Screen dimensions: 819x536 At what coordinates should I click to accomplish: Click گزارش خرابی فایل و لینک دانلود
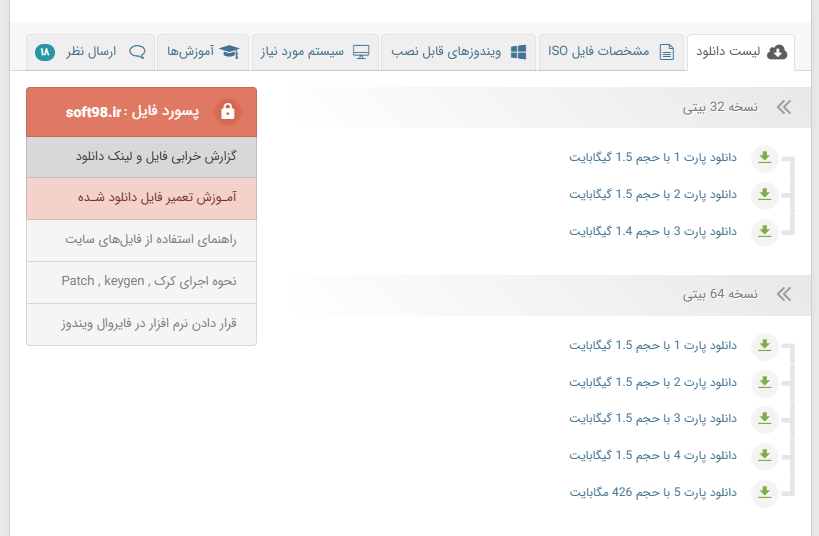[141, 157]
